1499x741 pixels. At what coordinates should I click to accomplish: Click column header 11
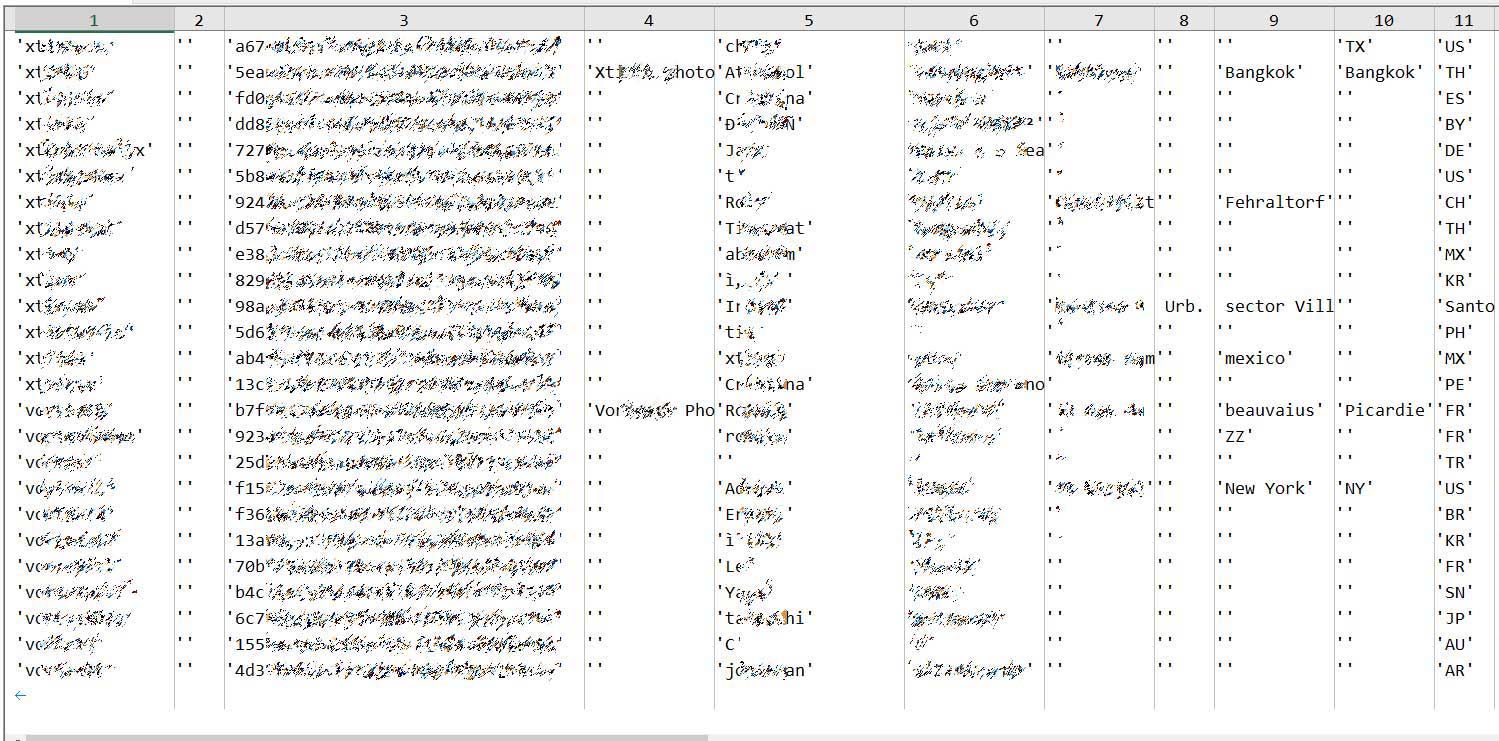tap(1464, 20)
